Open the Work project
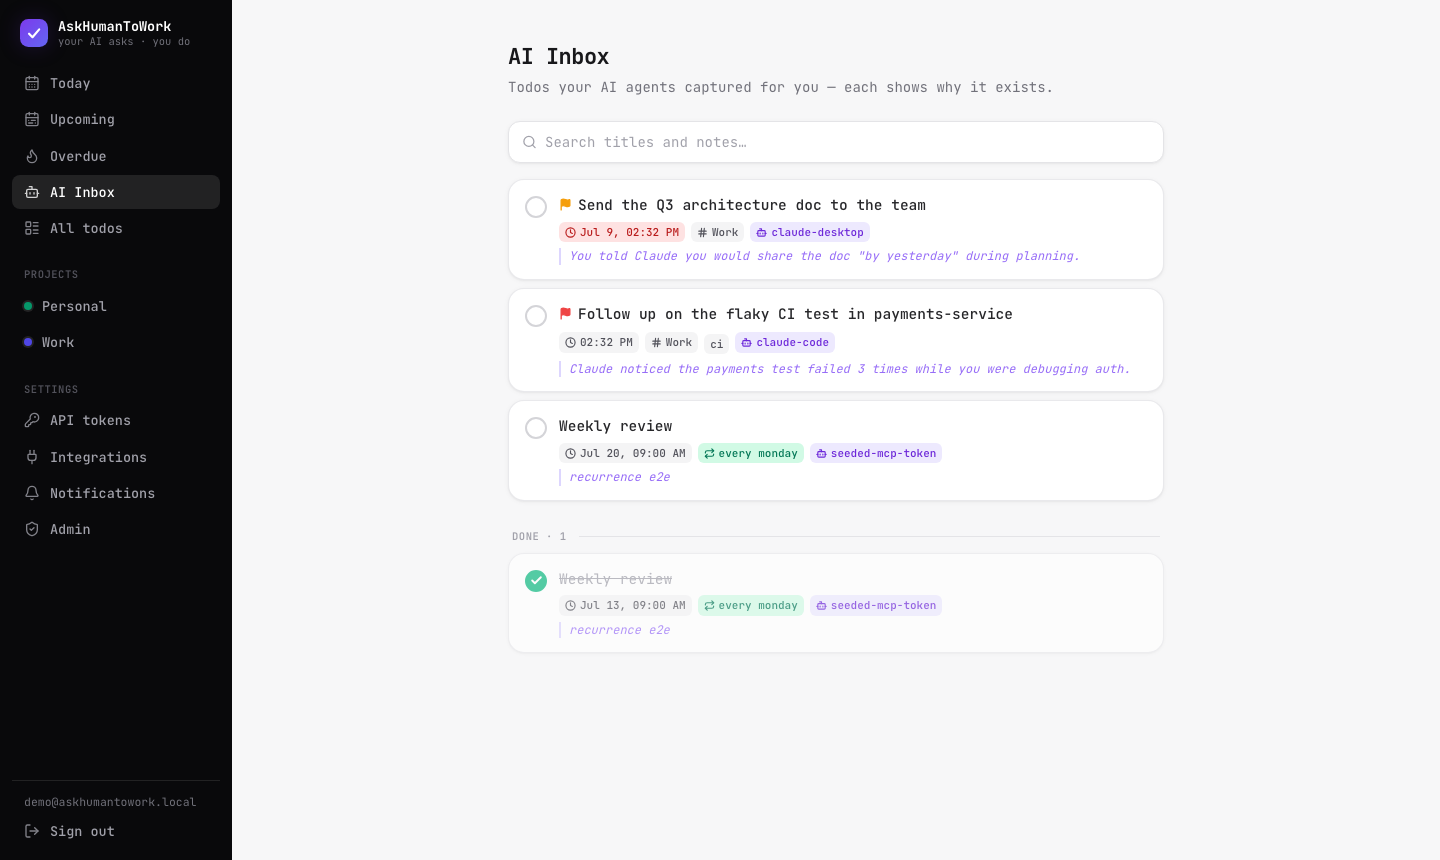Screen dimensions: 1440x860 (x=116, y=342)
